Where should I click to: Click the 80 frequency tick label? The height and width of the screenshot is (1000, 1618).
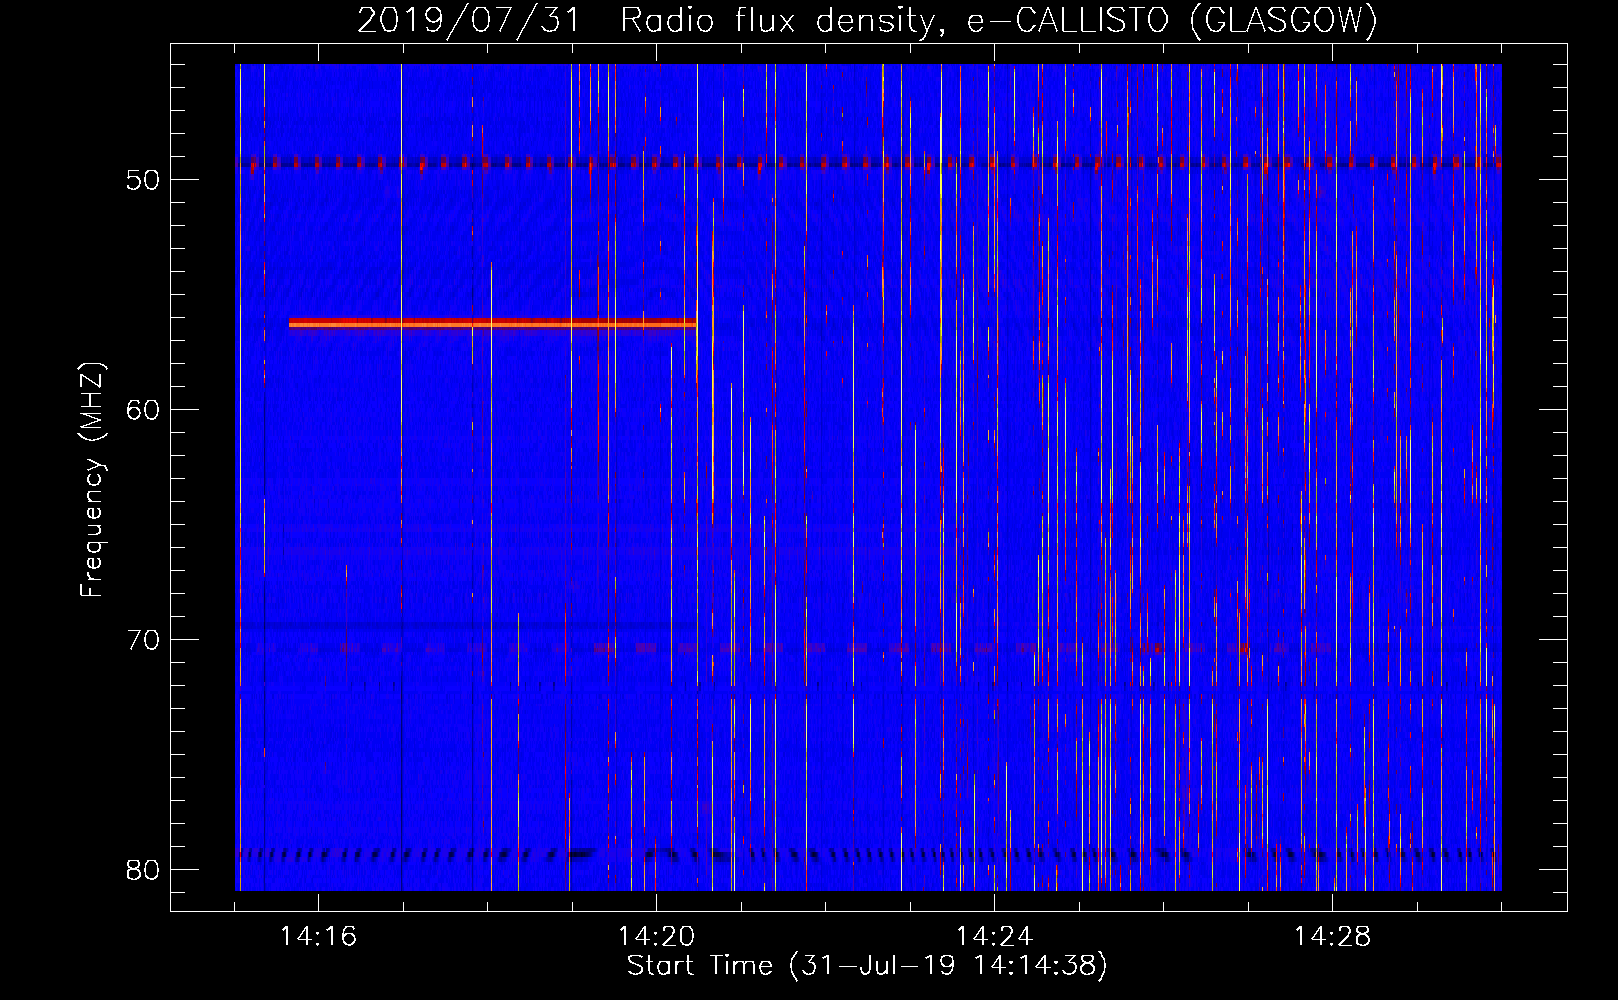point(143,870)
